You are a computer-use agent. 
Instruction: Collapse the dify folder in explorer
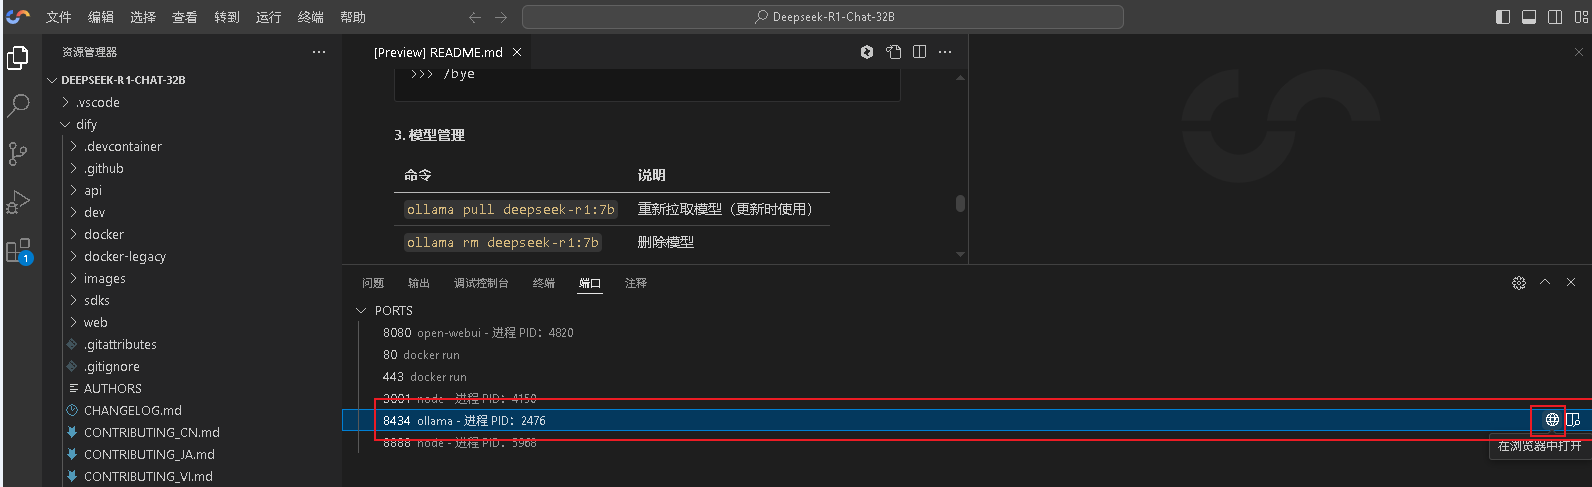(x=66, y=125)
